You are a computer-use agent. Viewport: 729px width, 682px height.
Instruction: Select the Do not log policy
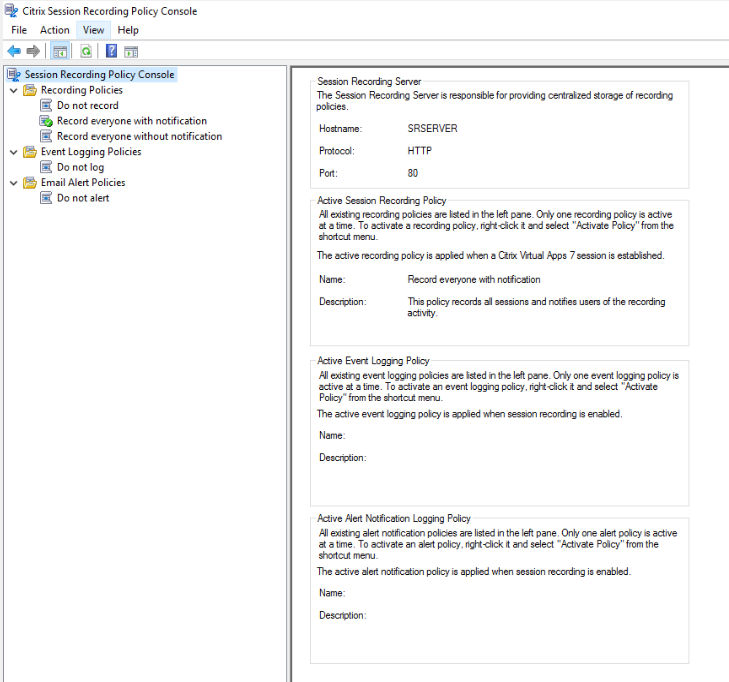pos(80,167)
